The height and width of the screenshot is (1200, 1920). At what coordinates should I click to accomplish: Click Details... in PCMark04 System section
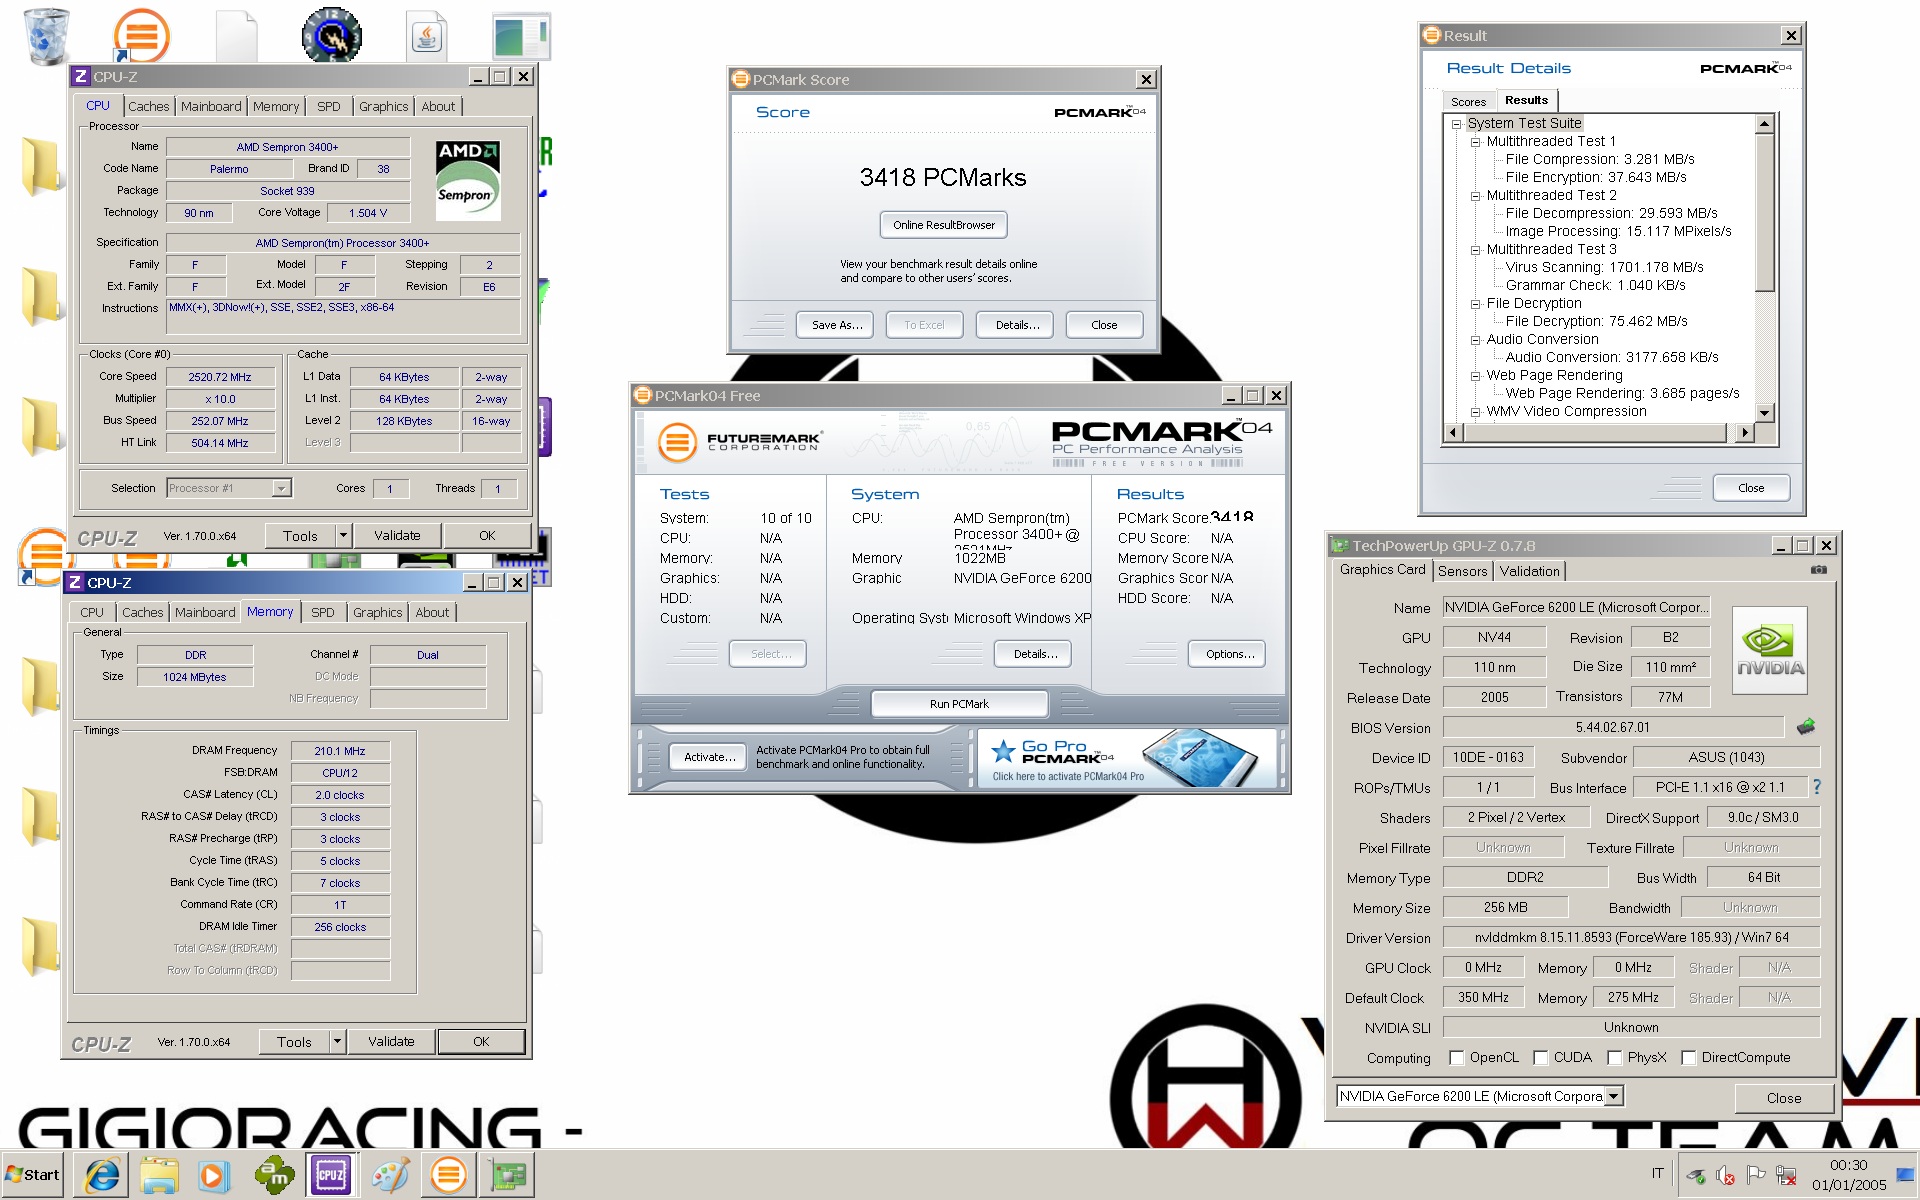coord(1035,654)
